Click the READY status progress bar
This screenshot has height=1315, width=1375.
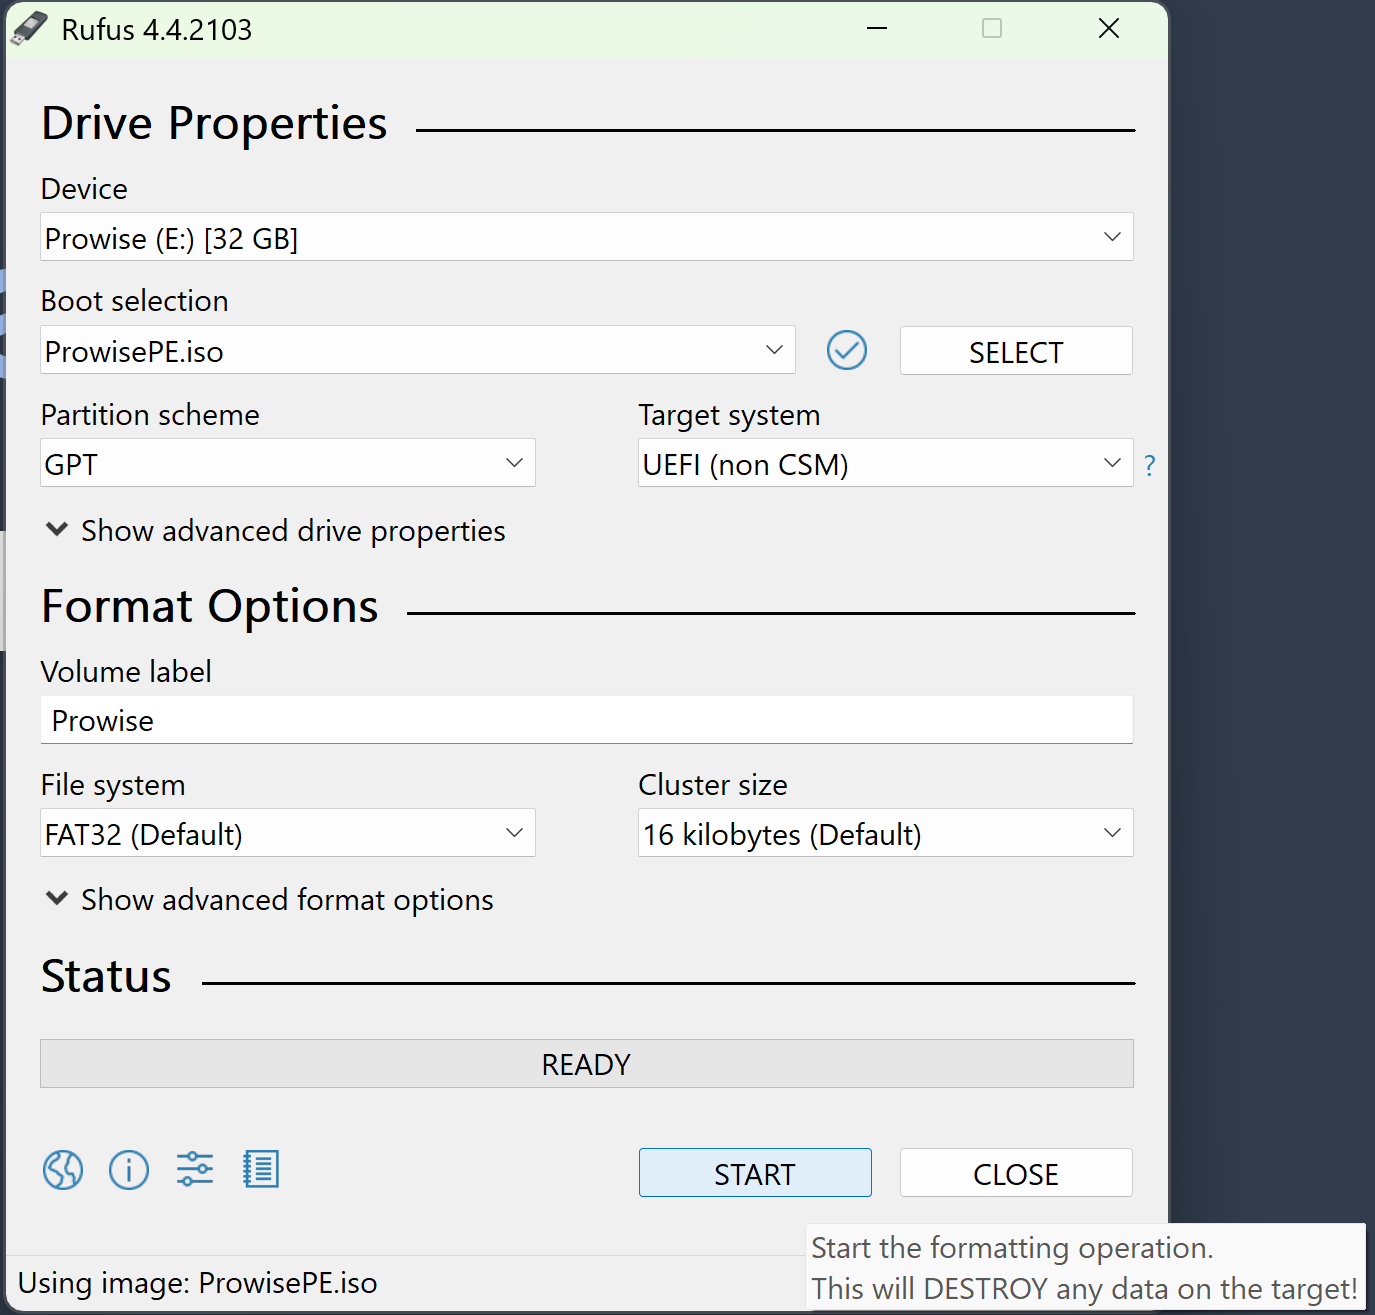coord(586,1064)
